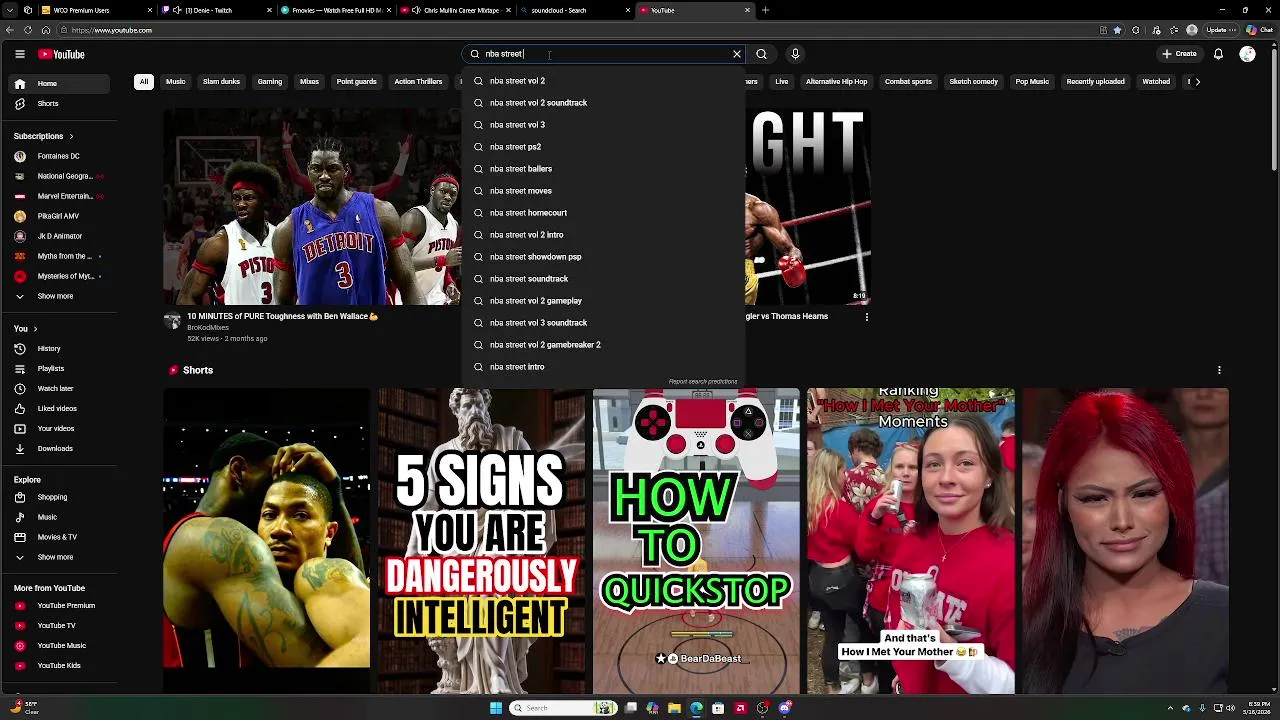1280x720 pixels.
Task: Open YouTube Music link
Action: coord(59,646)
